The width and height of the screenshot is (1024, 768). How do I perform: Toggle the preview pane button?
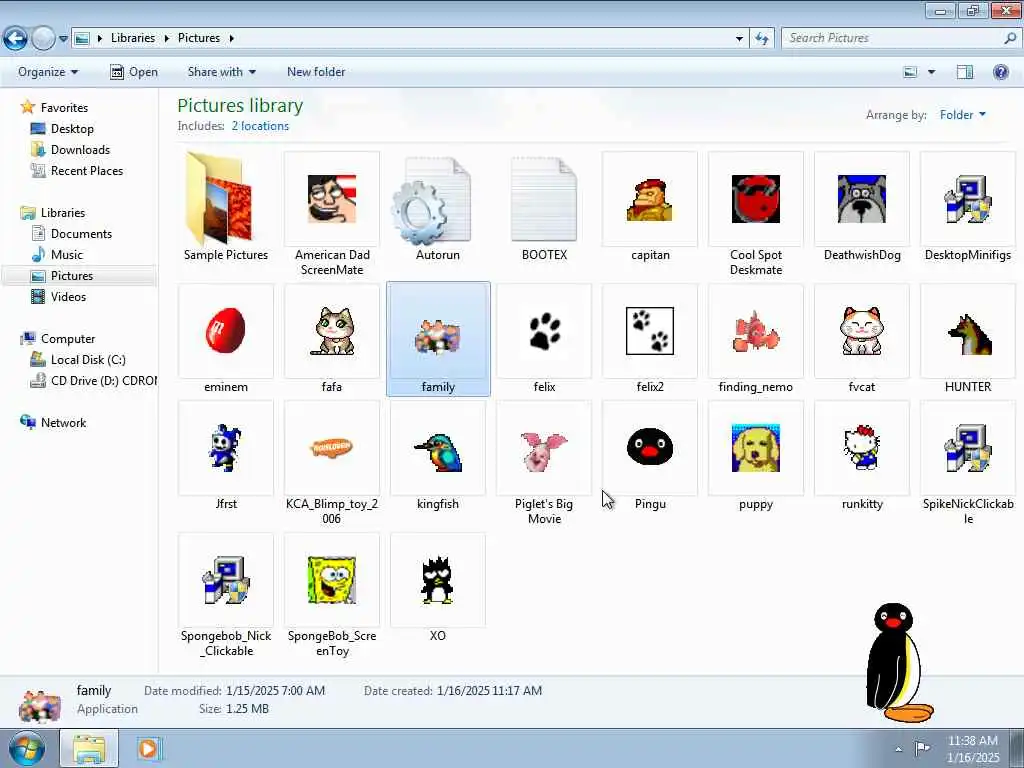(965, 72)
